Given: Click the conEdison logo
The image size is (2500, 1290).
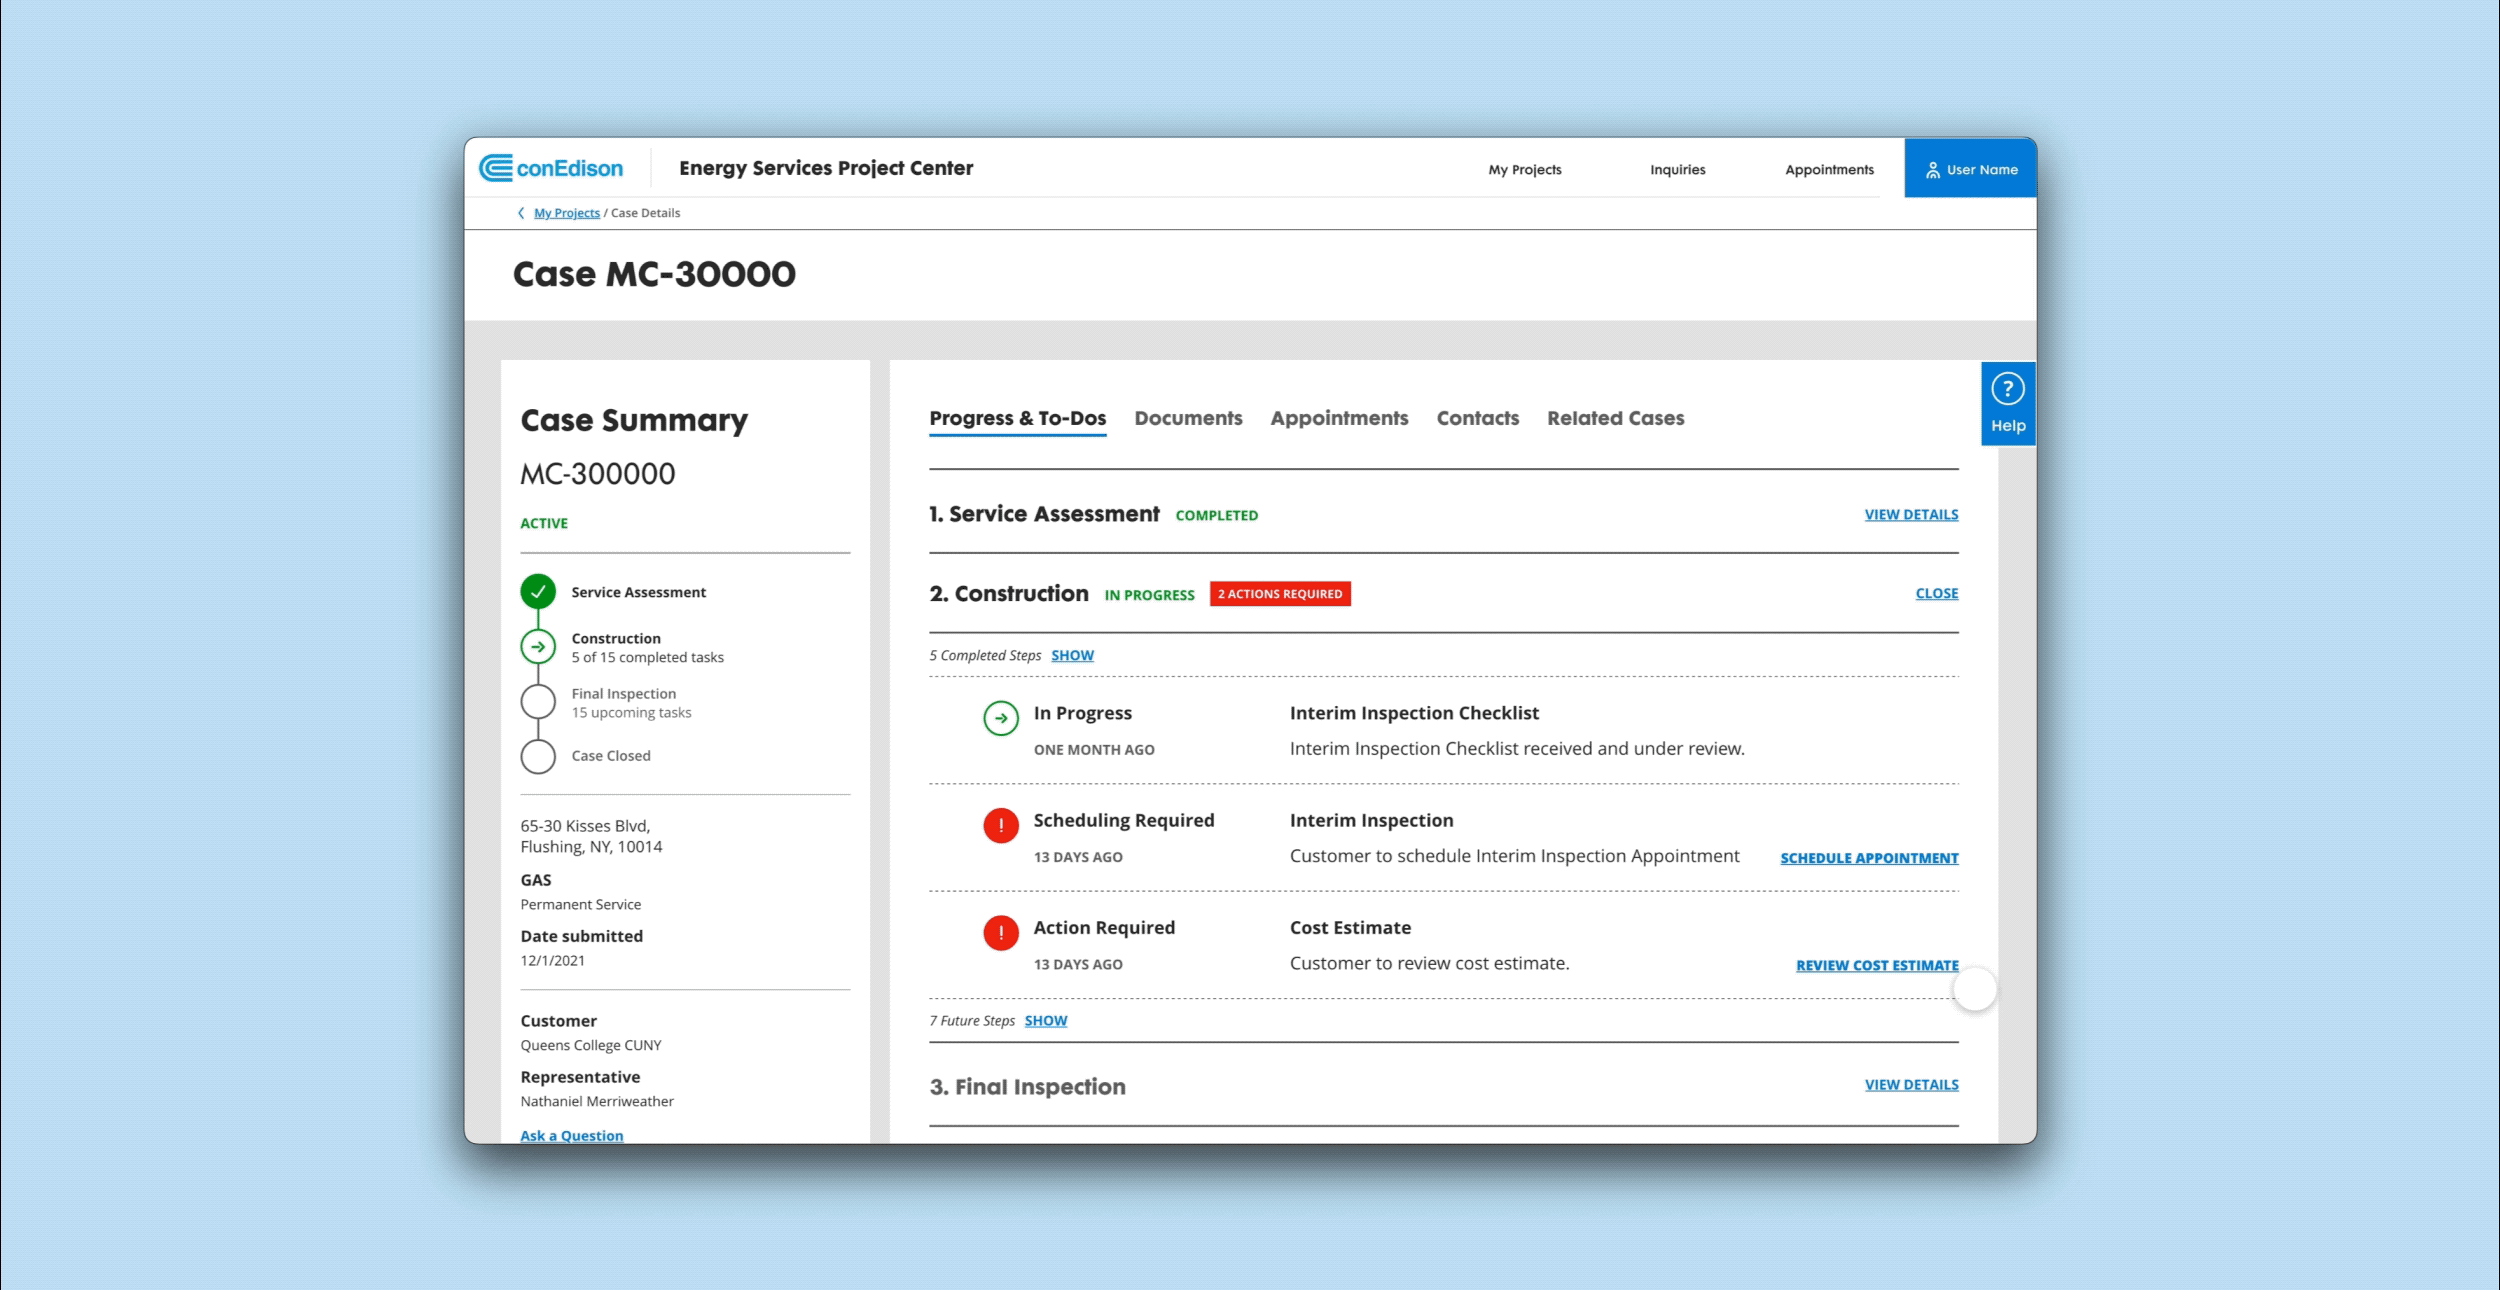Looking at the screenshot, I should tap(551, 168).
